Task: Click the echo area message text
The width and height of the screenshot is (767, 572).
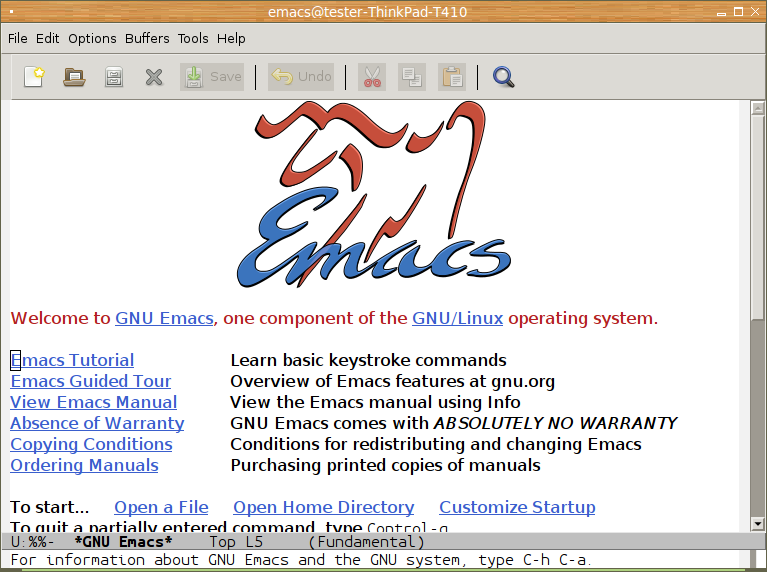Action: (x=301, y=560)
